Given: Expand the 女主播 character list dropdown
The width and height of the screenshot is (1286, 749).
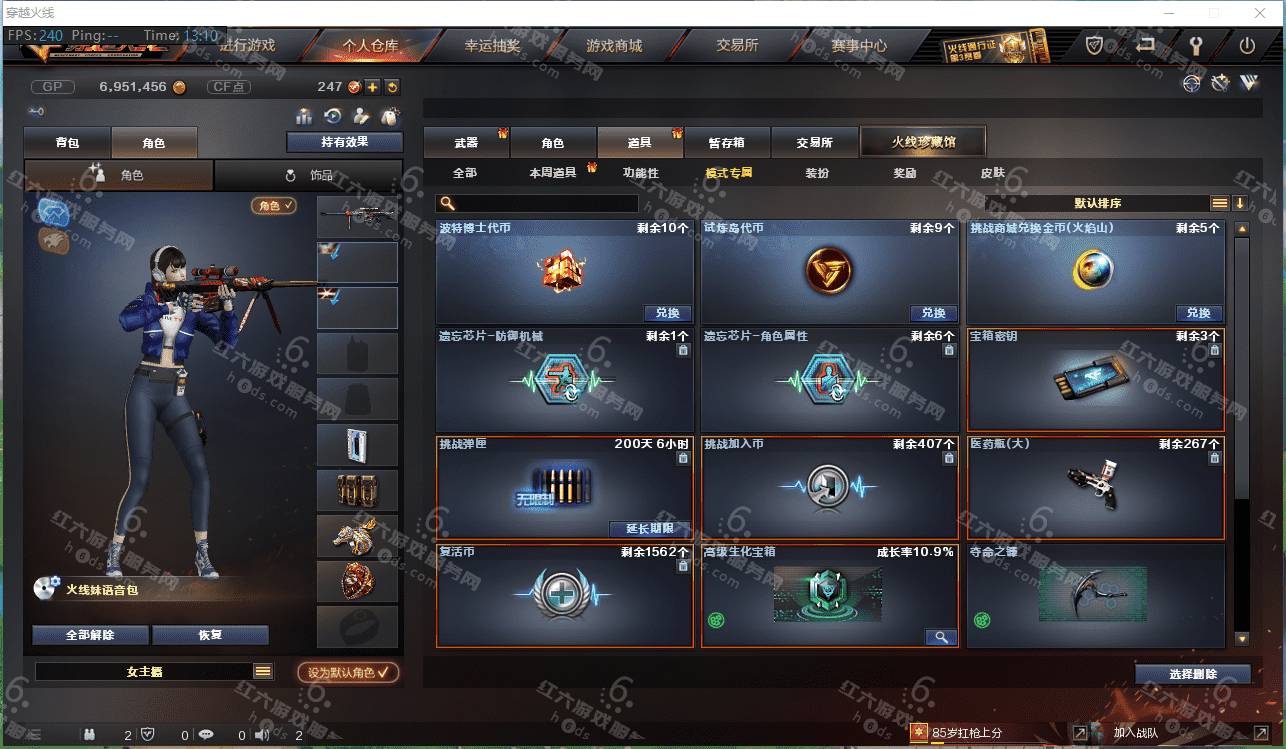Looking at the screenshot, I should 263,672.
